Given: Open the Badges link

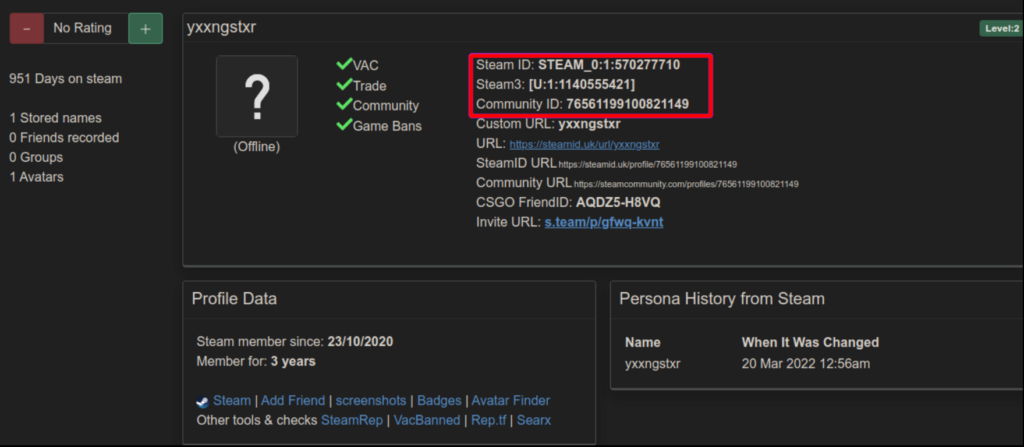Looking at the screenshot, I should [x=440, y=400].
